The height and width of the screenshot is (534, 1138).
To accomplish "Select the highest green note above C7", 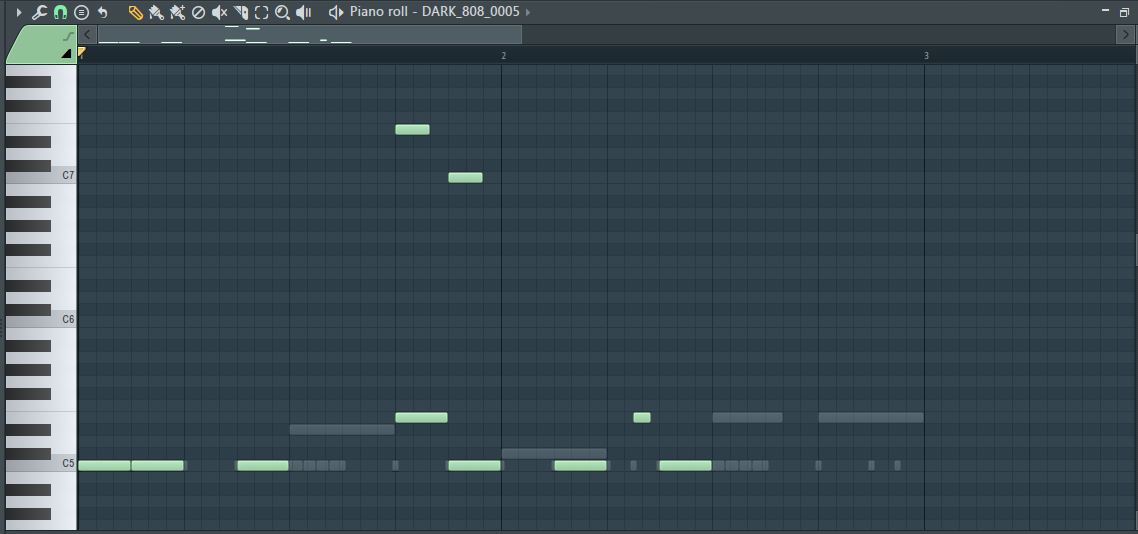I will point(412,130).
